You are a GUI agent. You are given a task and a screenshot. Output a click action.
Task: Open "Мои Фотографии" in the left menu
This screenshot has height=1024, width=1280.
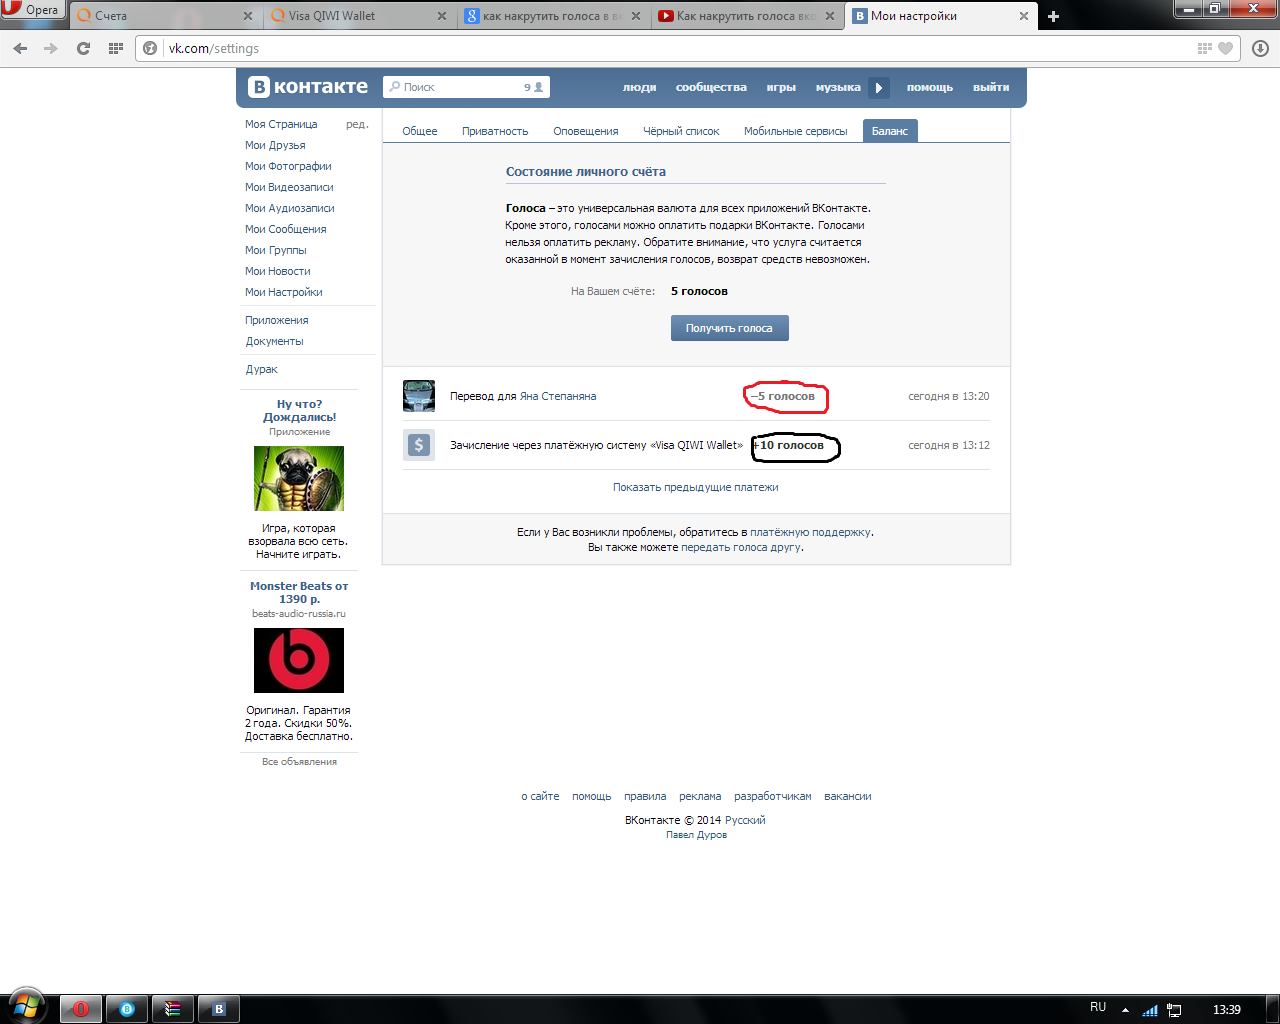(288, 166)
